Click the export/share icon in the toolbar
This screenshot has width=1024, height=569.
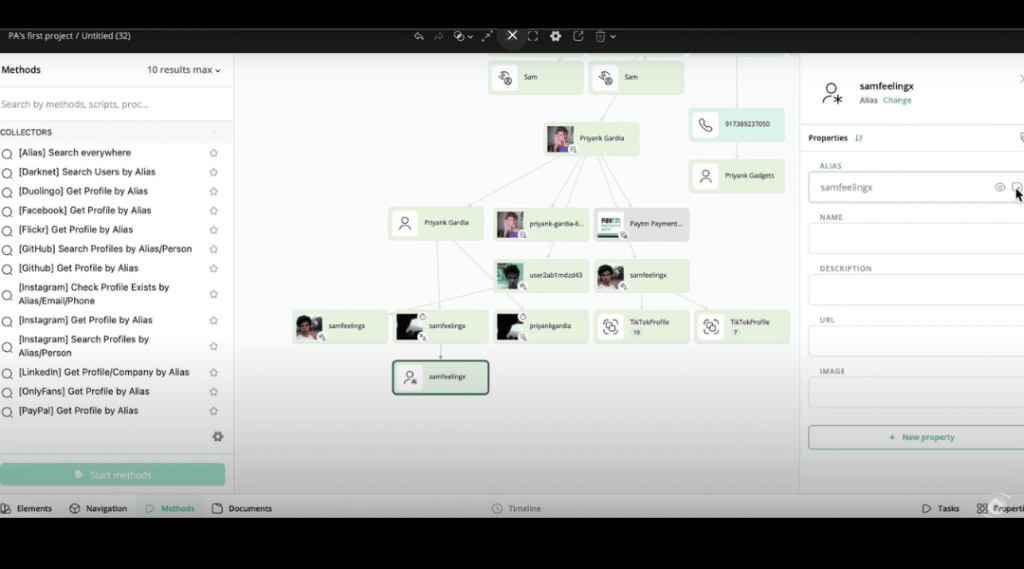tap(578, 36)
